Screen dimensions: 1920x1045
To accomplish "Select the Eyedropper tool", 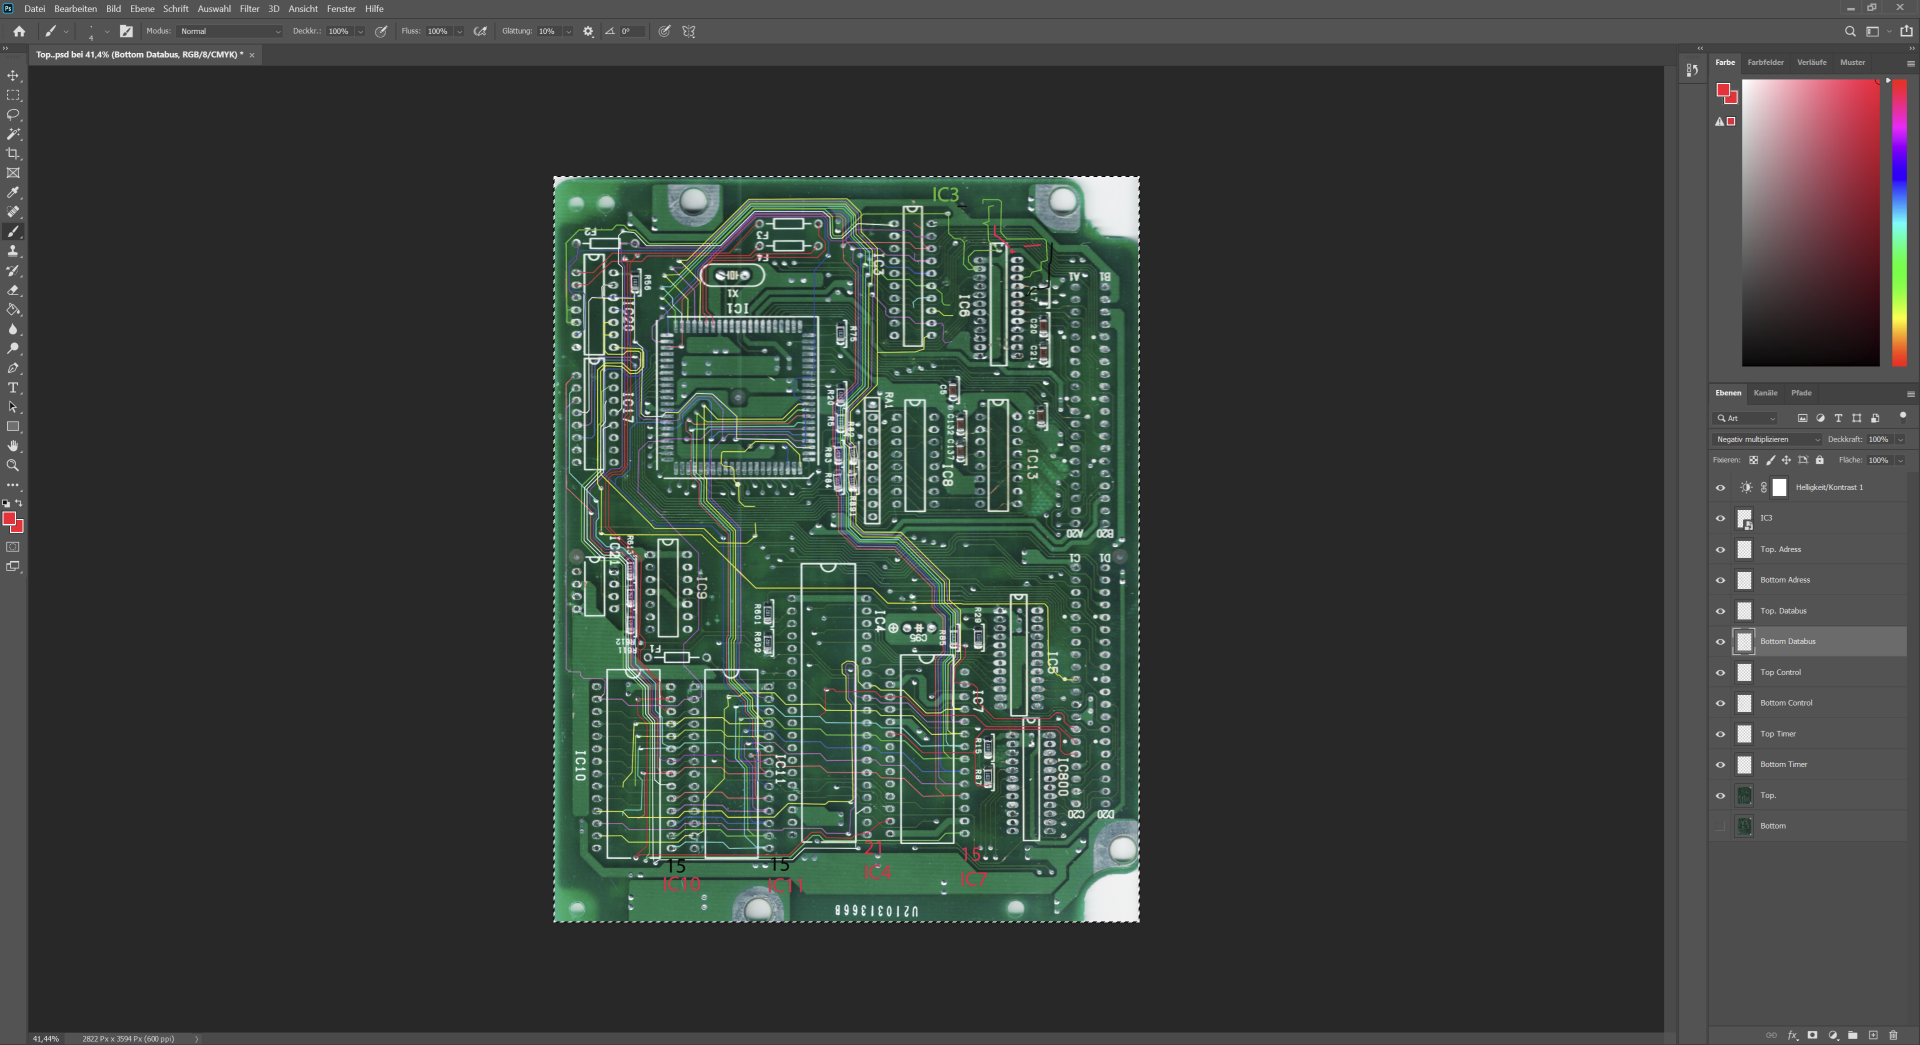I will (x=13, y=192).
